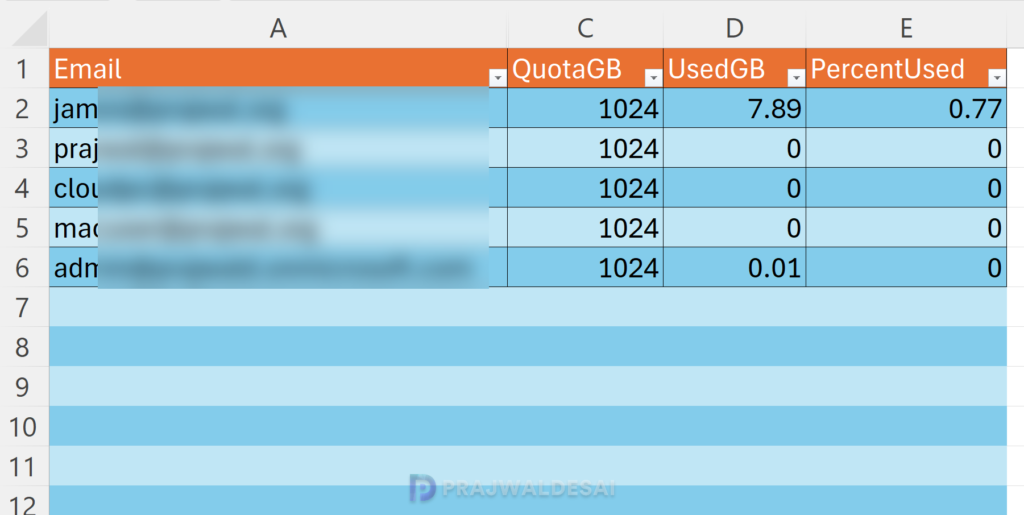The image size is (1024, 515).
Task: Select the email cell starting with 'praj'
Action: 278,148
